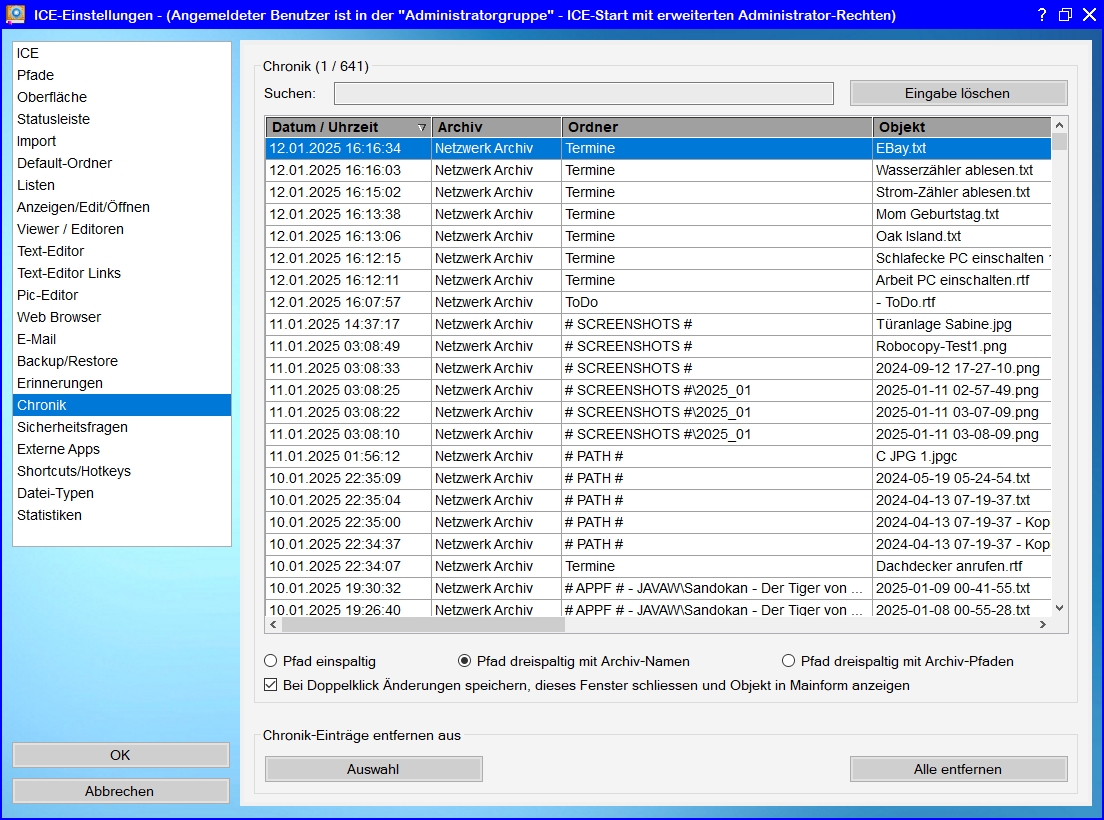Screen dimensions: 1104x820
Task: Go to Erinnerungen settings
Action: pyautogui.click(x=122, y=383)
